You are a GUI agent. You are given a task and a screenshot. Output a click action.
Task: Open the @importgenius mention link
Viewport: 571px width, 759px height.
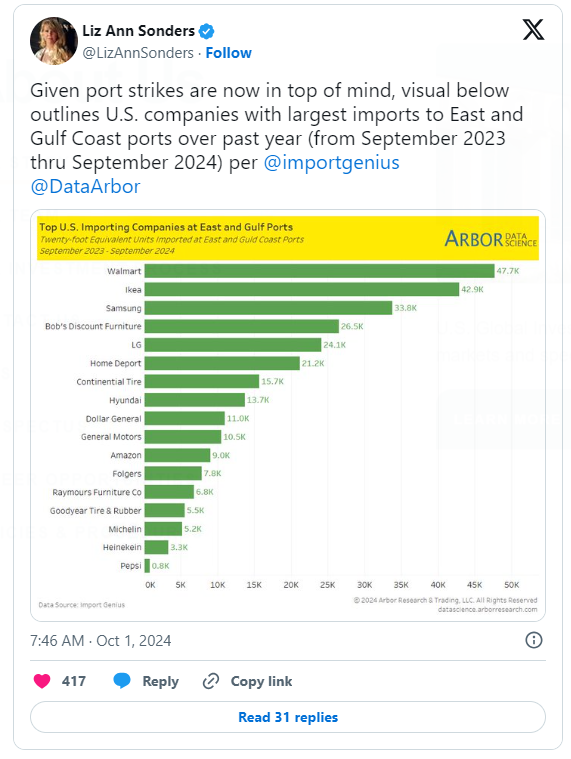click(x=331, y=162)
